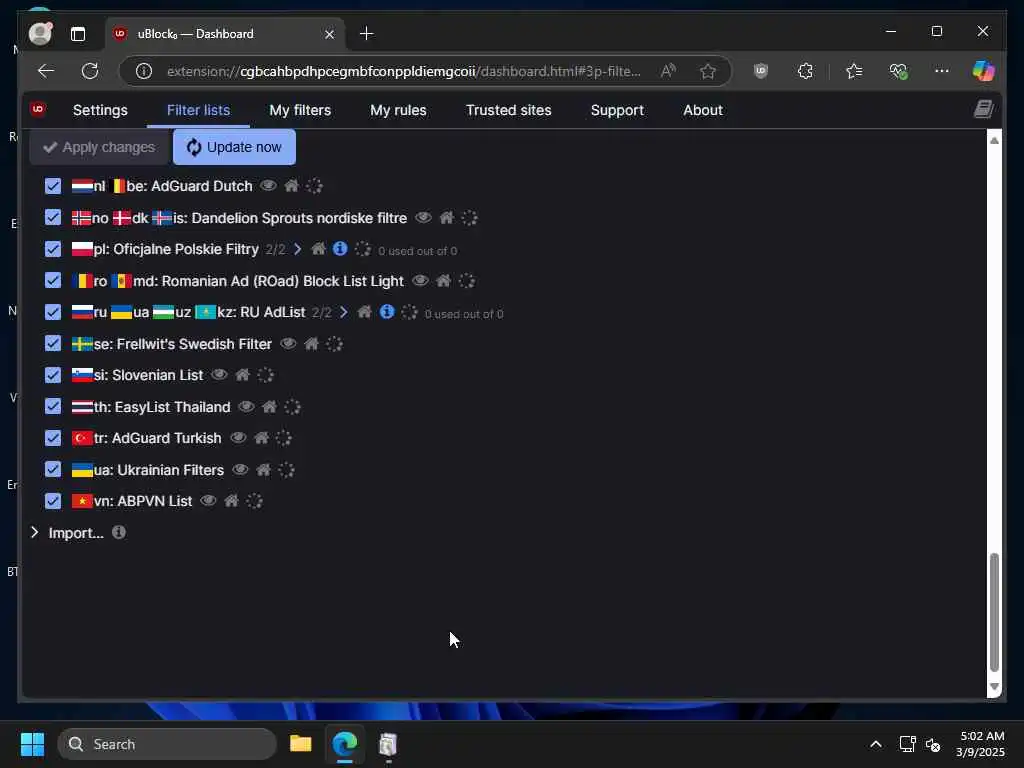Open home page of AdGuard Dutch list
The width and height of the screenshot is (1024, 768).
pos(291,186)
